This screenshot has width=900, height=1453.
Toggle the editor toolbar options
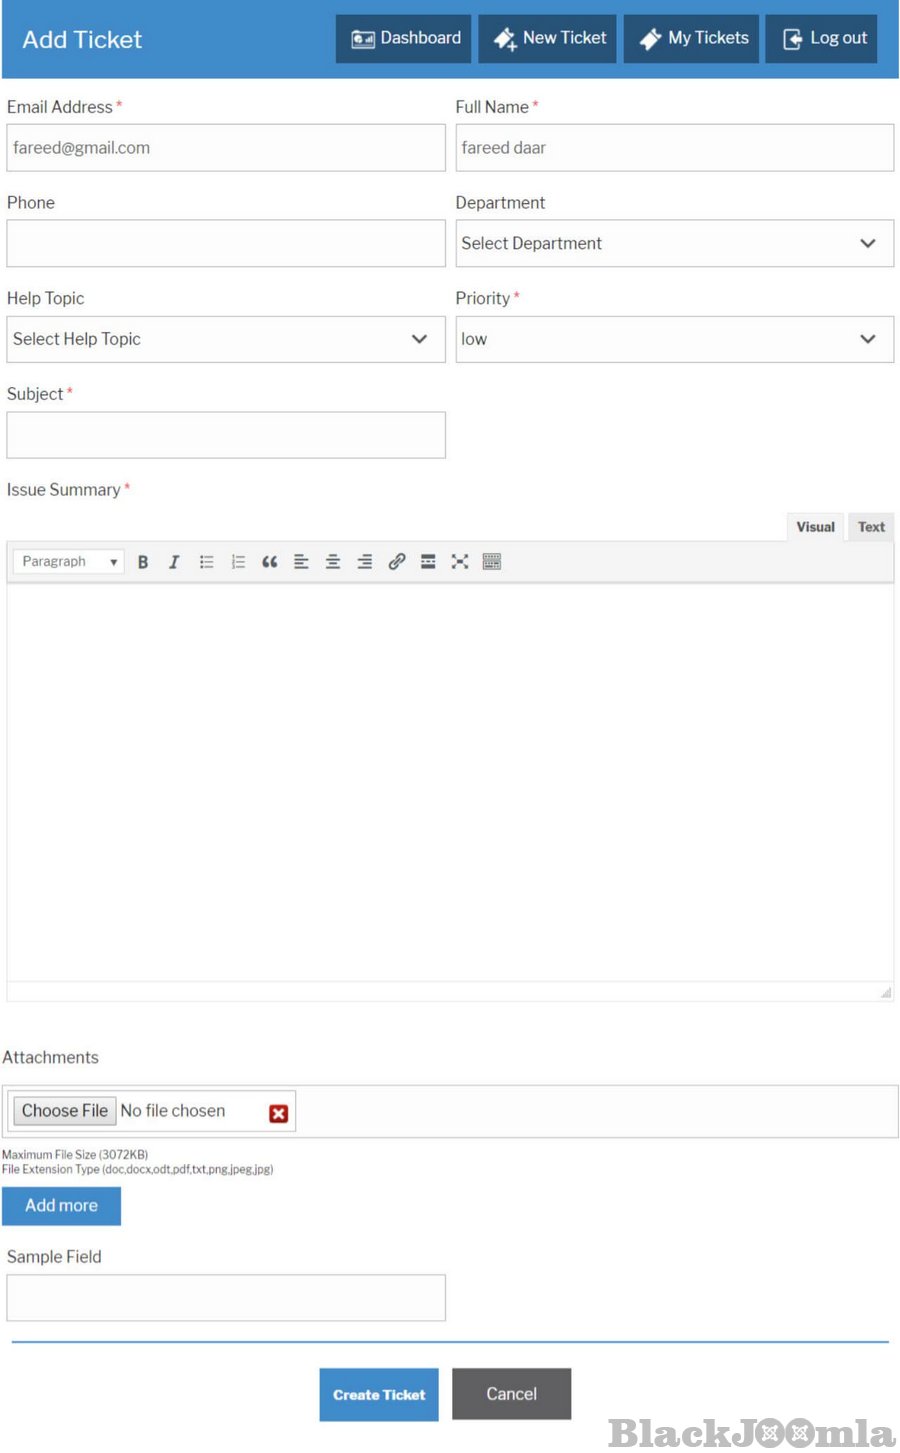[x=491, y=562]
